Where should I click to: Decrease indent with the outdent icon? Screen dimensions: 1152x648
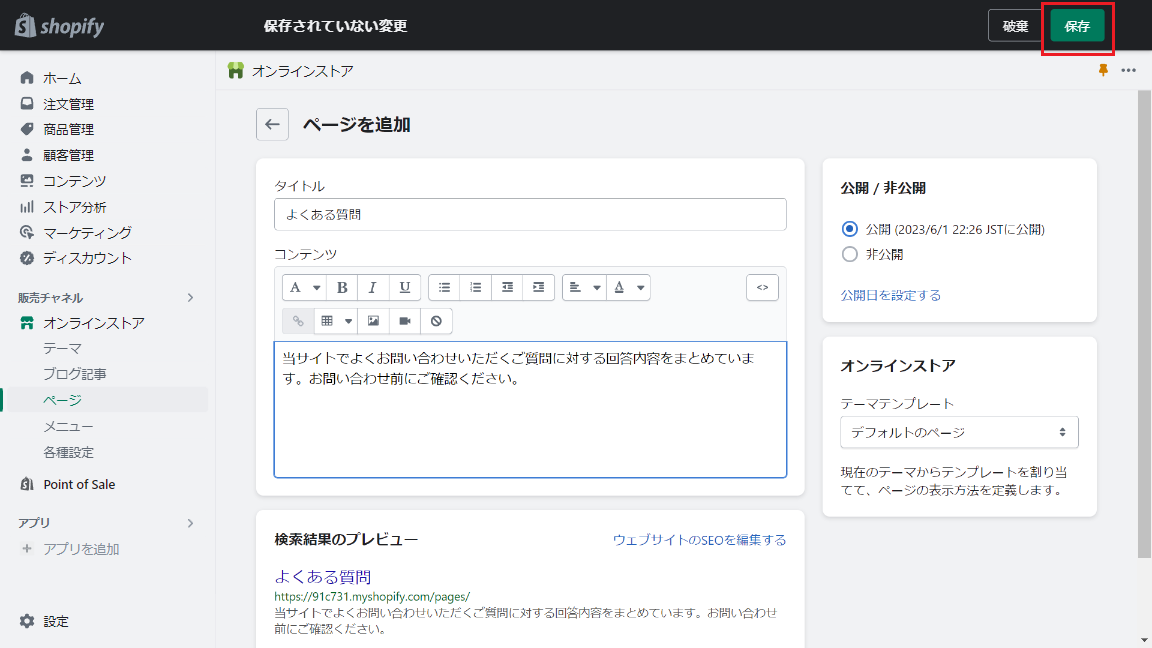tap(507, 287)
